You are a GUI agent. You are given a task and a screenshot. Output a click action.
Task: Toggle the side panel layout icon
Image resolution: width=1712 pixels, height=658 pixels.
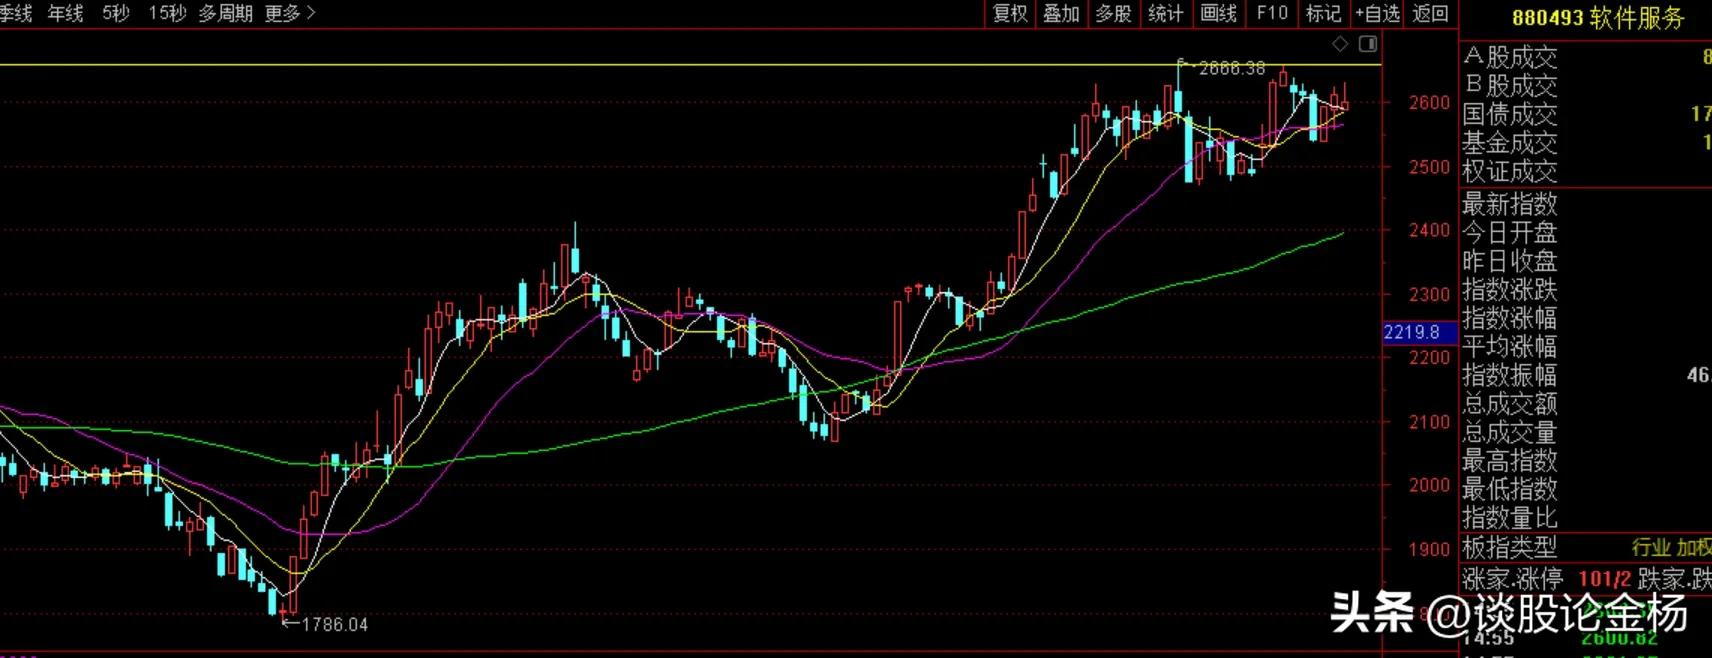click(1368, 44)
